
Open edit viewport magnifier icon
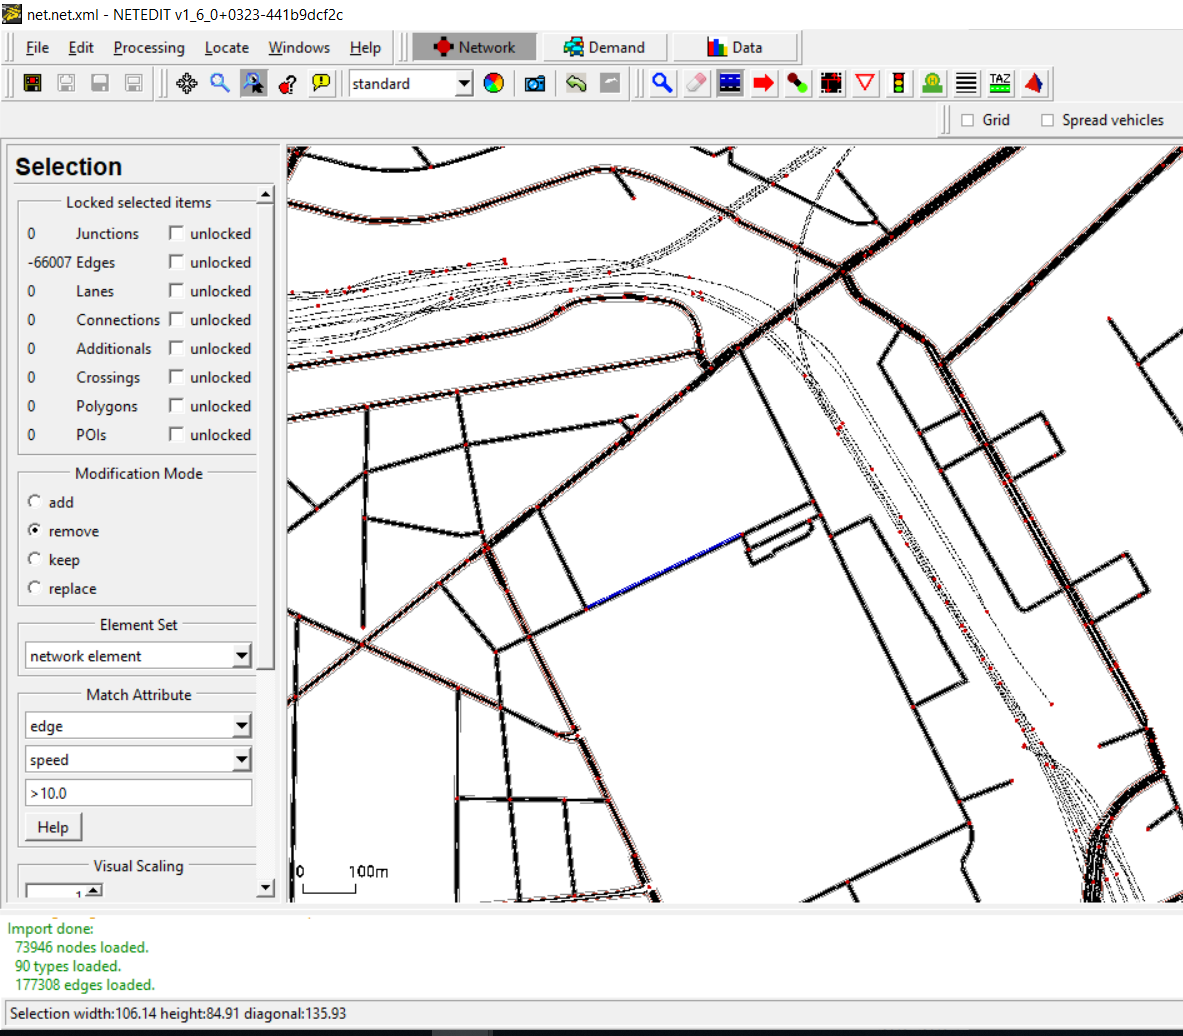[220, 83]
